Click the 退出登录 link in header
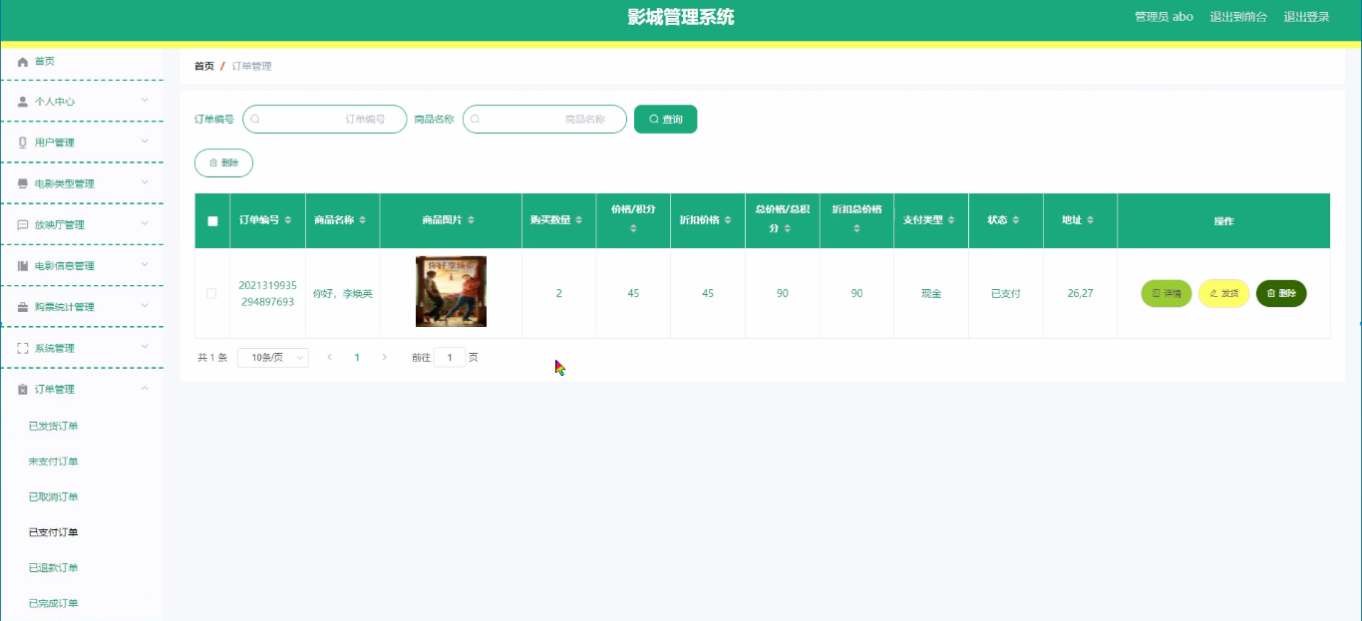1362x621 pixels. 1306,17
